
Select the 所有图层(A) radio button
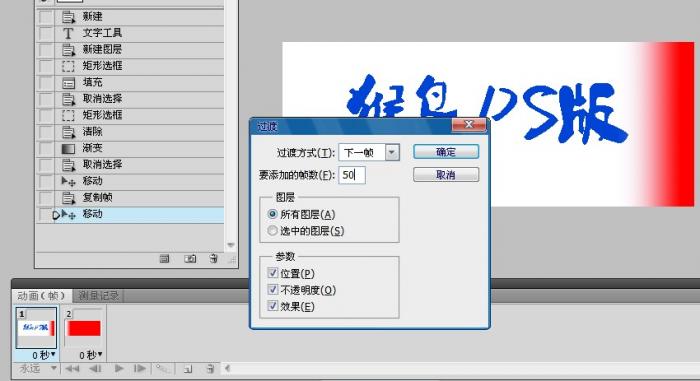coord(272,214)
